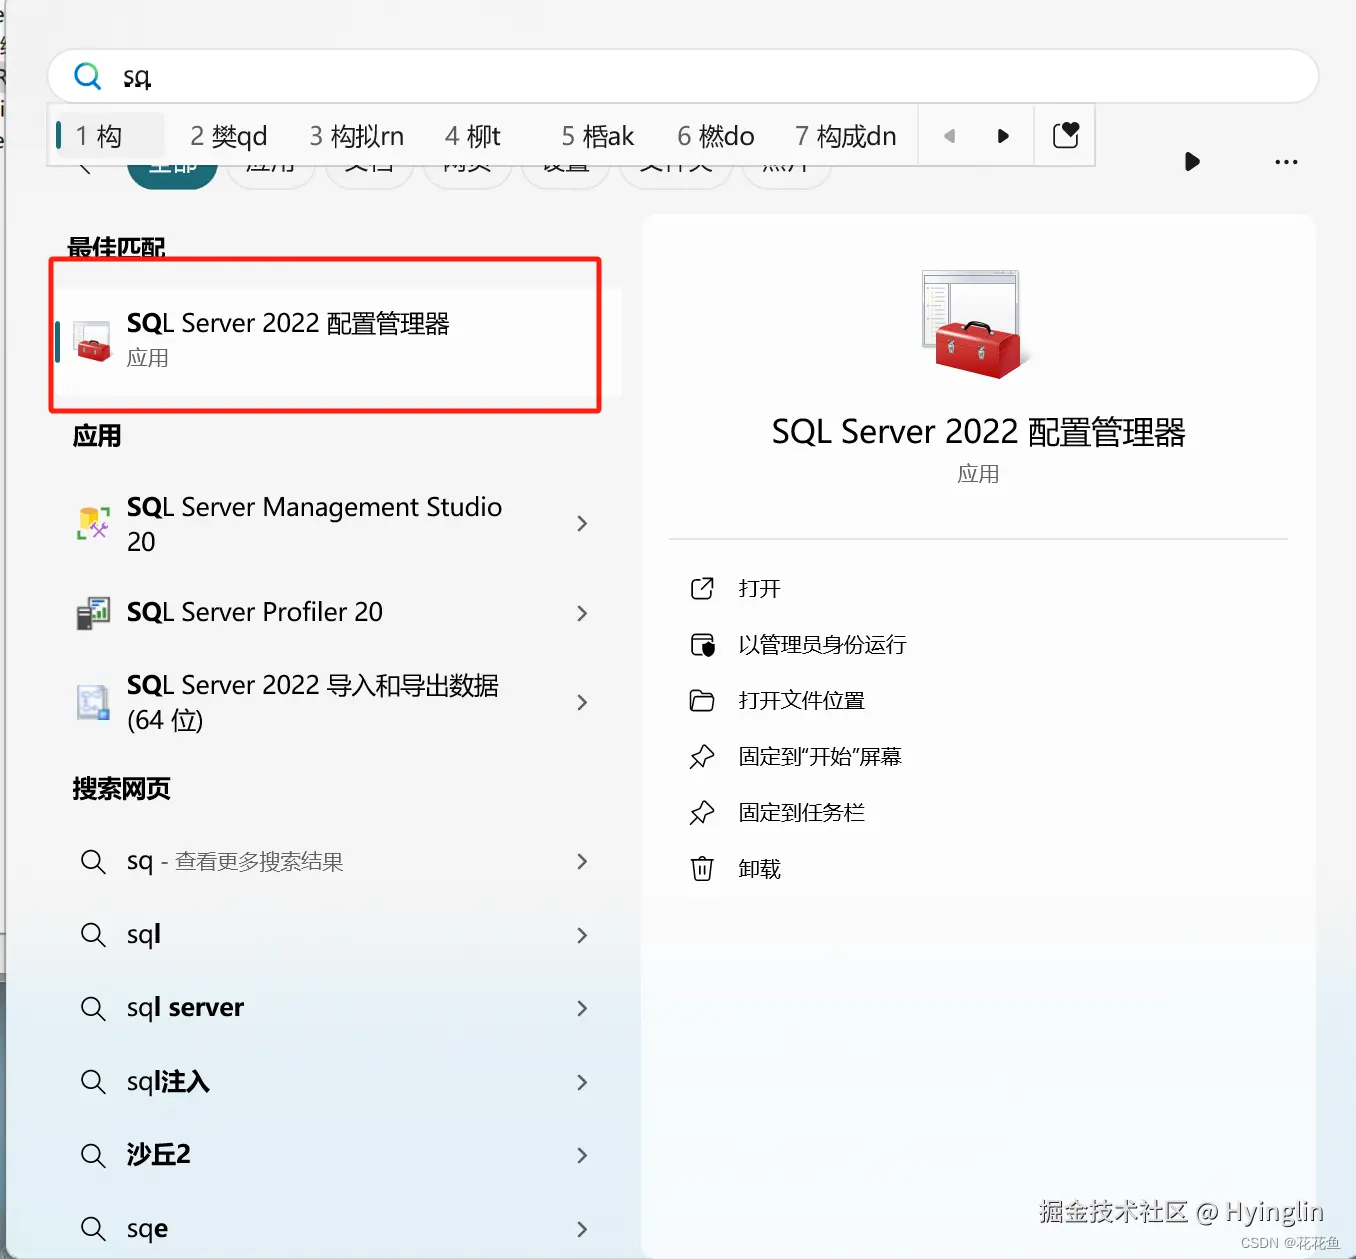Viewport: 1356px width, 1259px height.
Task: Choose 打开文件位置
Action: tap(801, 700)
